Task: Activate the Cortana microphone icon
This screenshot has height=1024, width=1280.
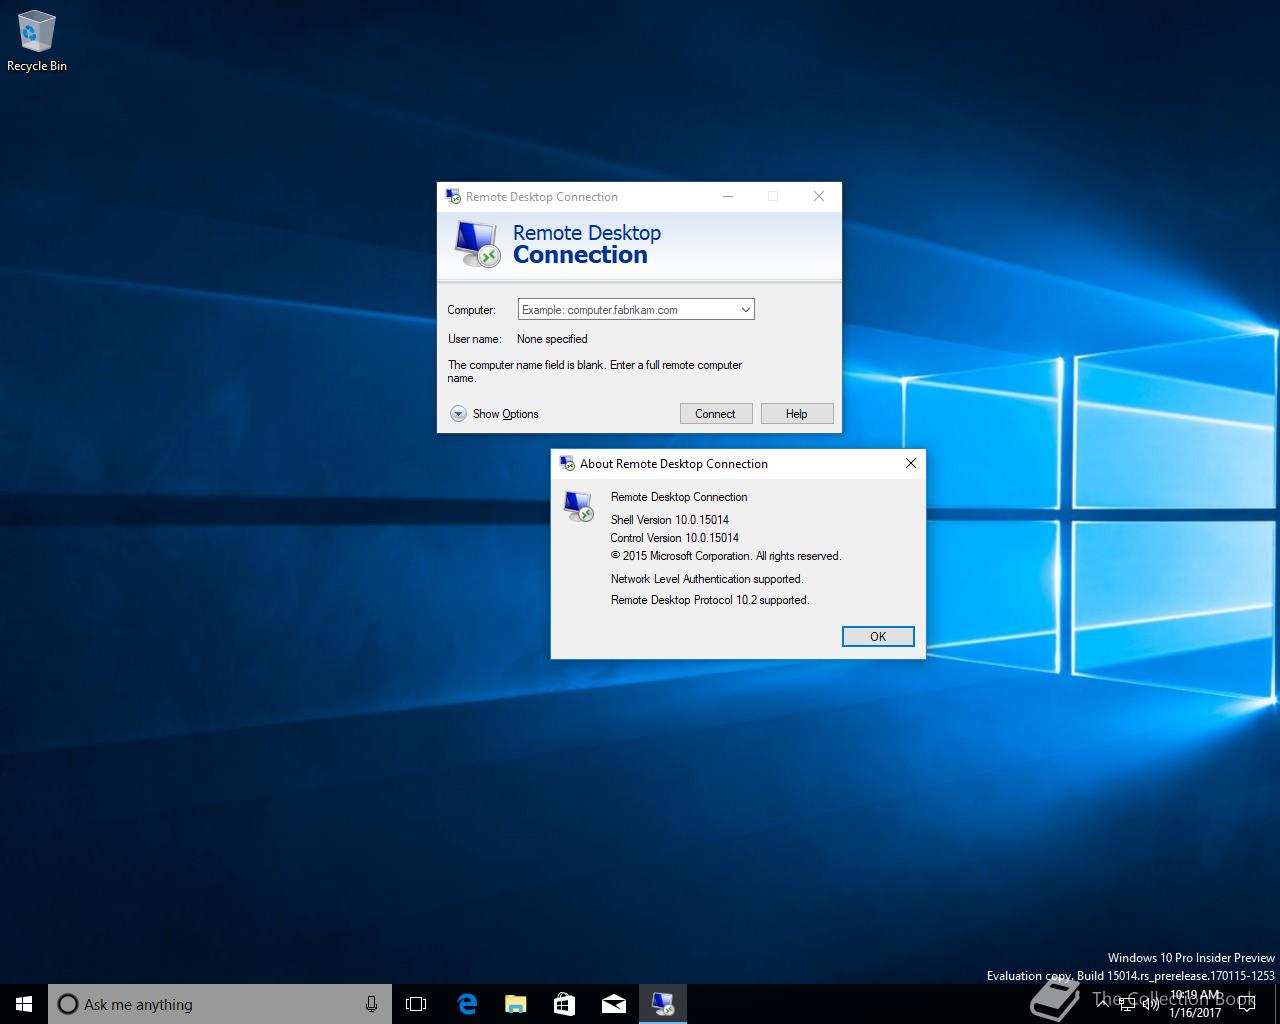Action: (371, 1004)
